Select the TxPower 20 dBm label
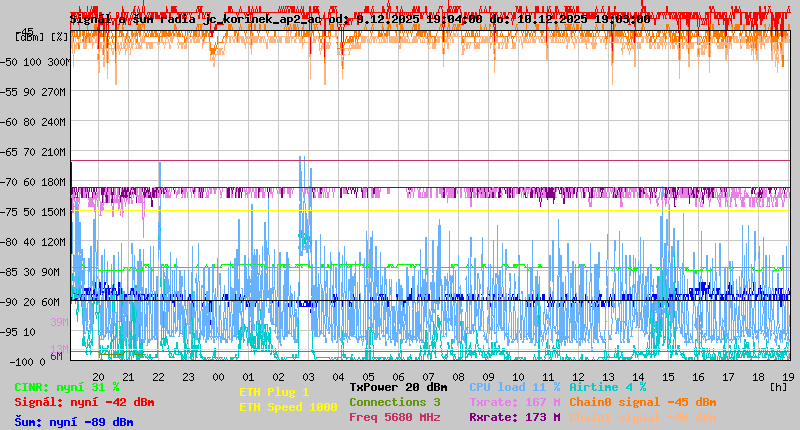The width and height of the screenshot is (800, 430). pos(398,387)
